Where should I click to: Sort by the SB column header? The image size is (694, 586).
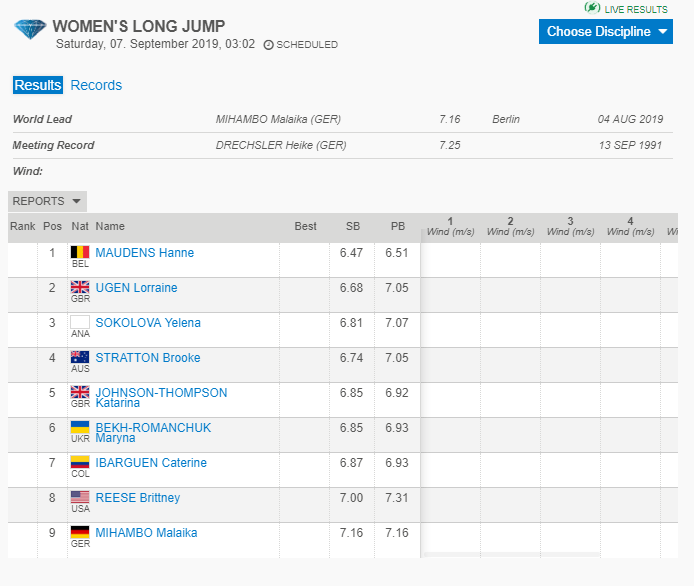(352, 227)
